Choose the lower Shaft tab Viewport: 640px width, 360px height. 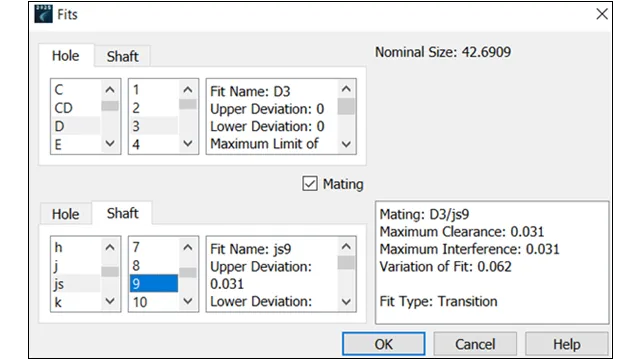122,213
